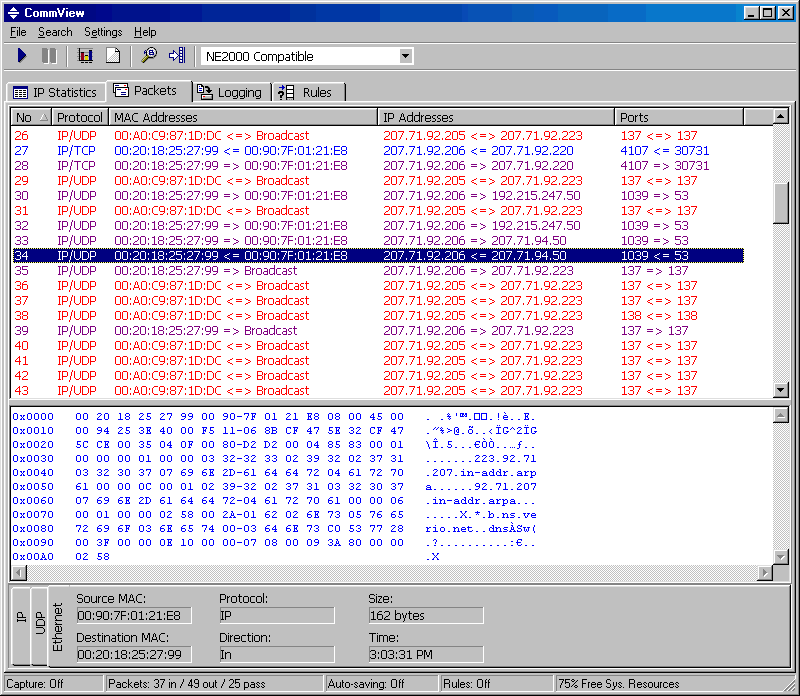Switch to the IP Statistics tab
This screenshot has height=696, width=800.
pos(55,92)
